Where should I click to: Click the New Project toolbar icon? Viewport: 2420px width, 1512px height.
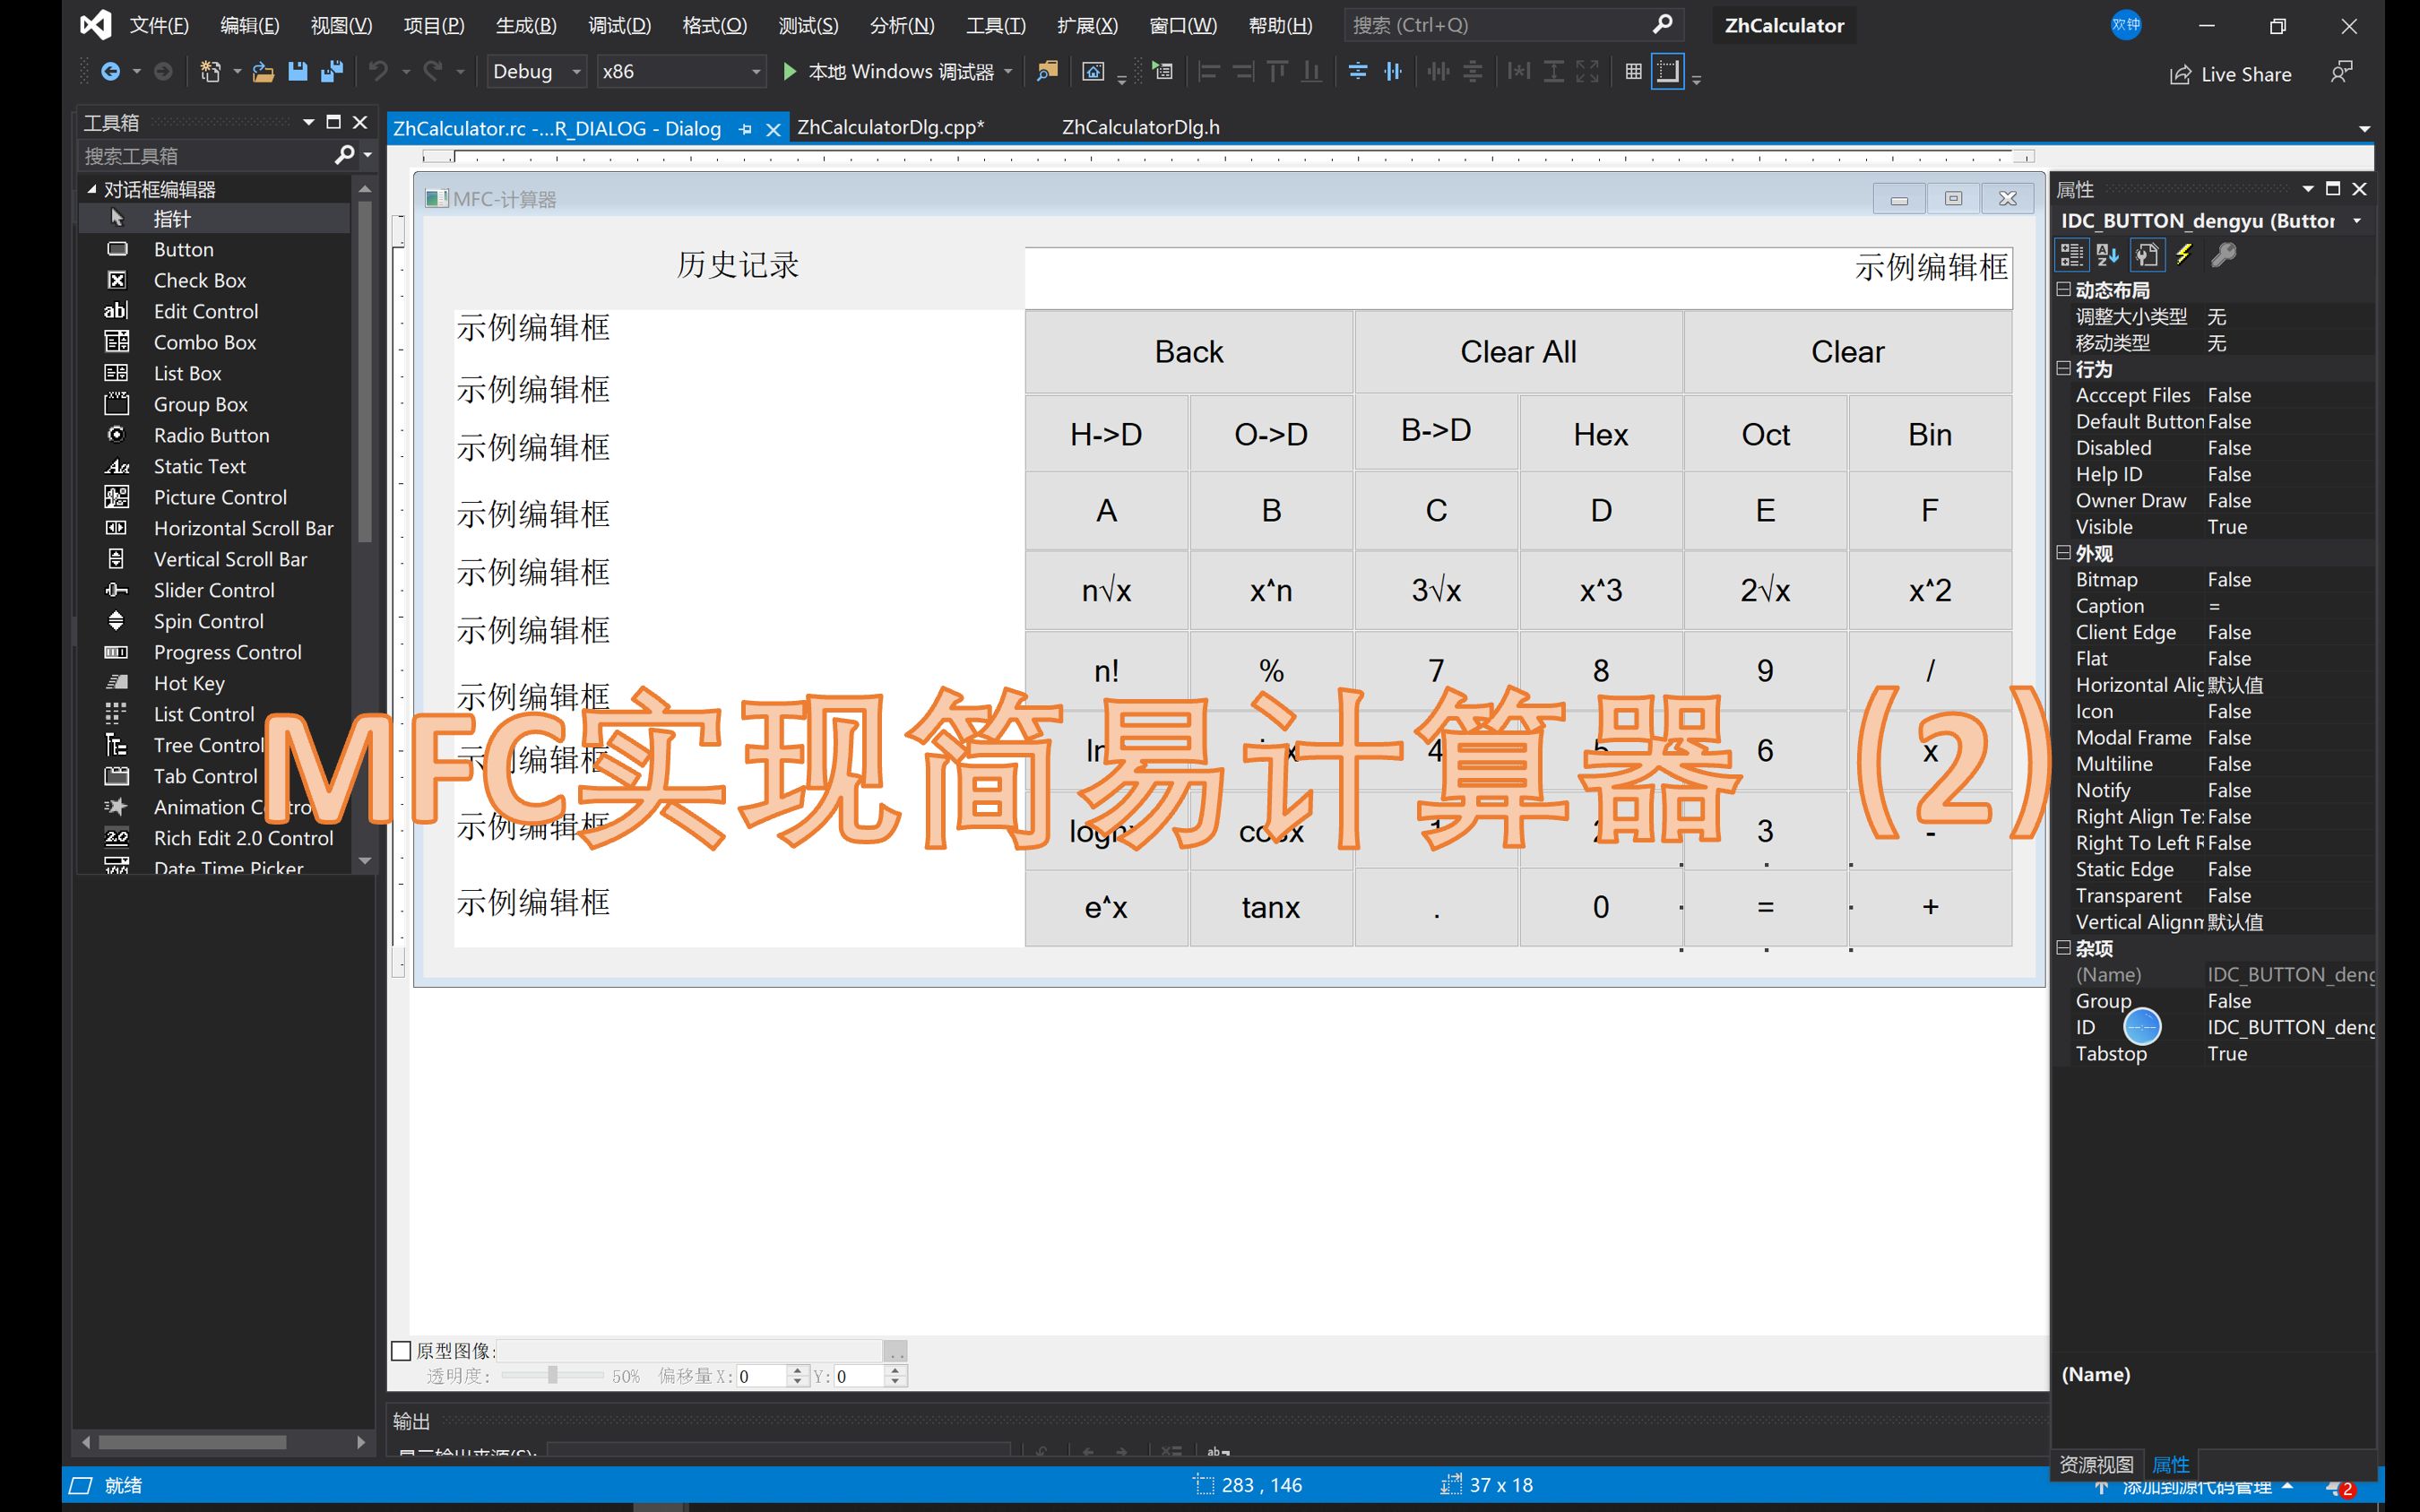(210, 71)
